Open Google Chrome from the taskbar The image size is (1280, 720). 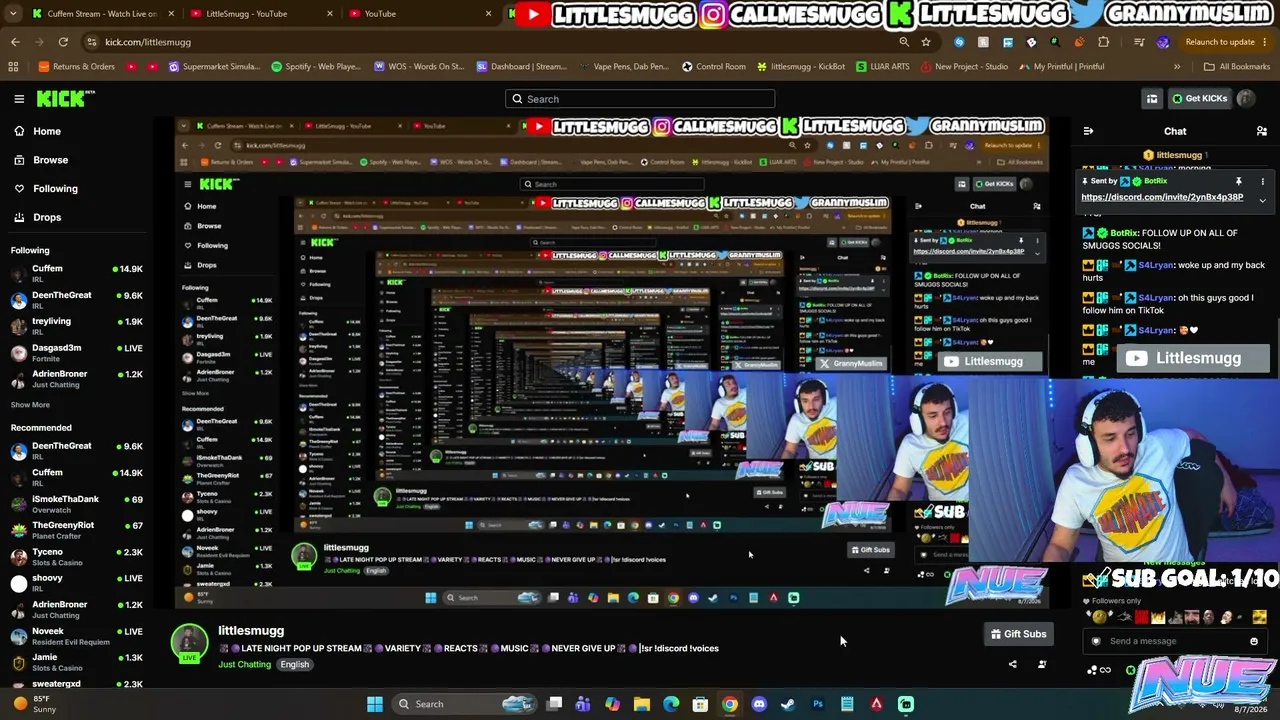(730, 704)
